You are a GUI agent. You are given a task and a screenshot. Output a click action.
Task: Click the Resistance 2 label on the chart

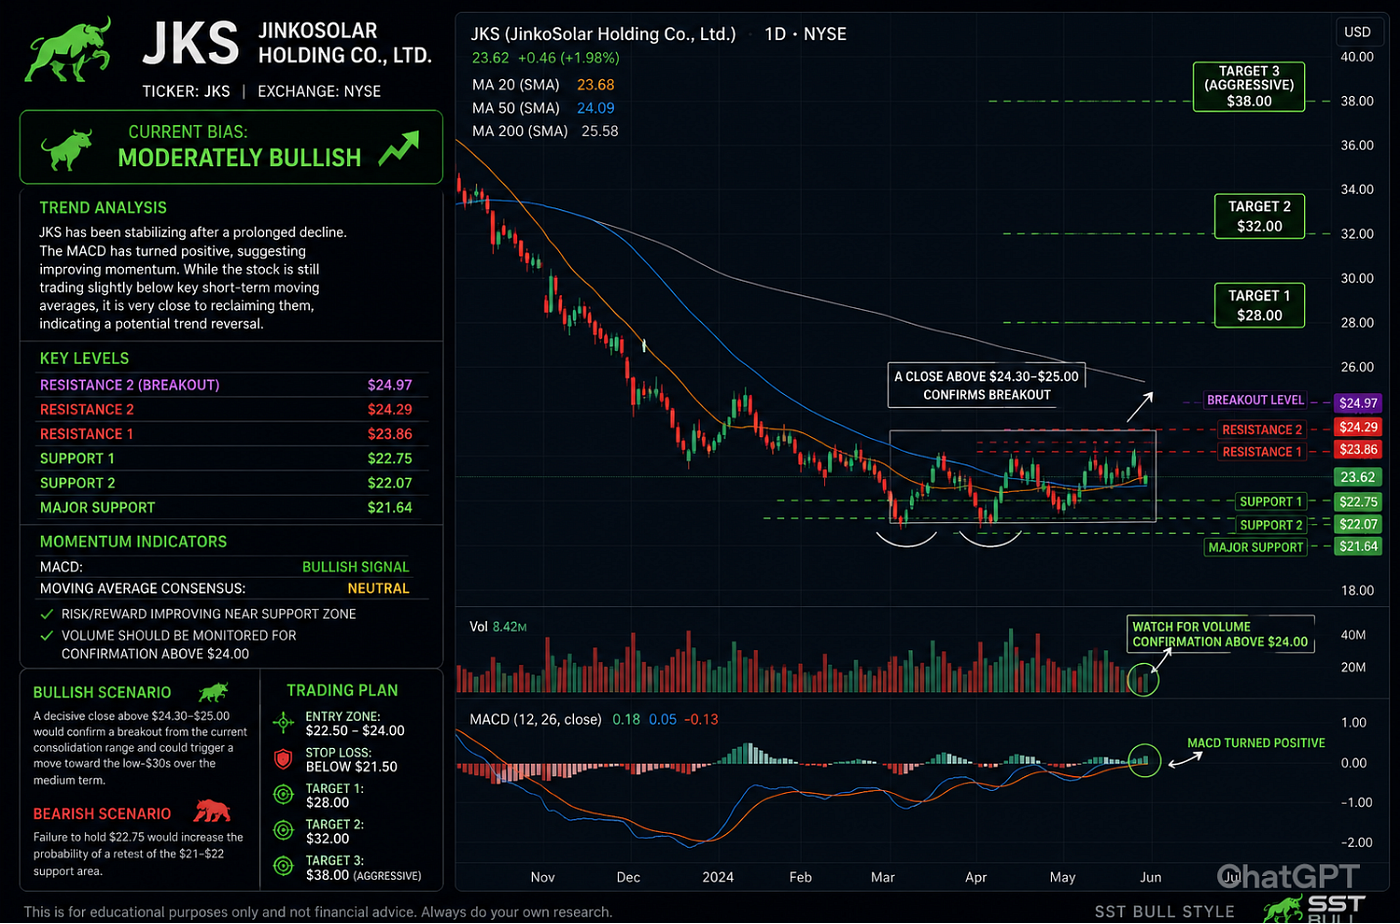click(1262, 430)
